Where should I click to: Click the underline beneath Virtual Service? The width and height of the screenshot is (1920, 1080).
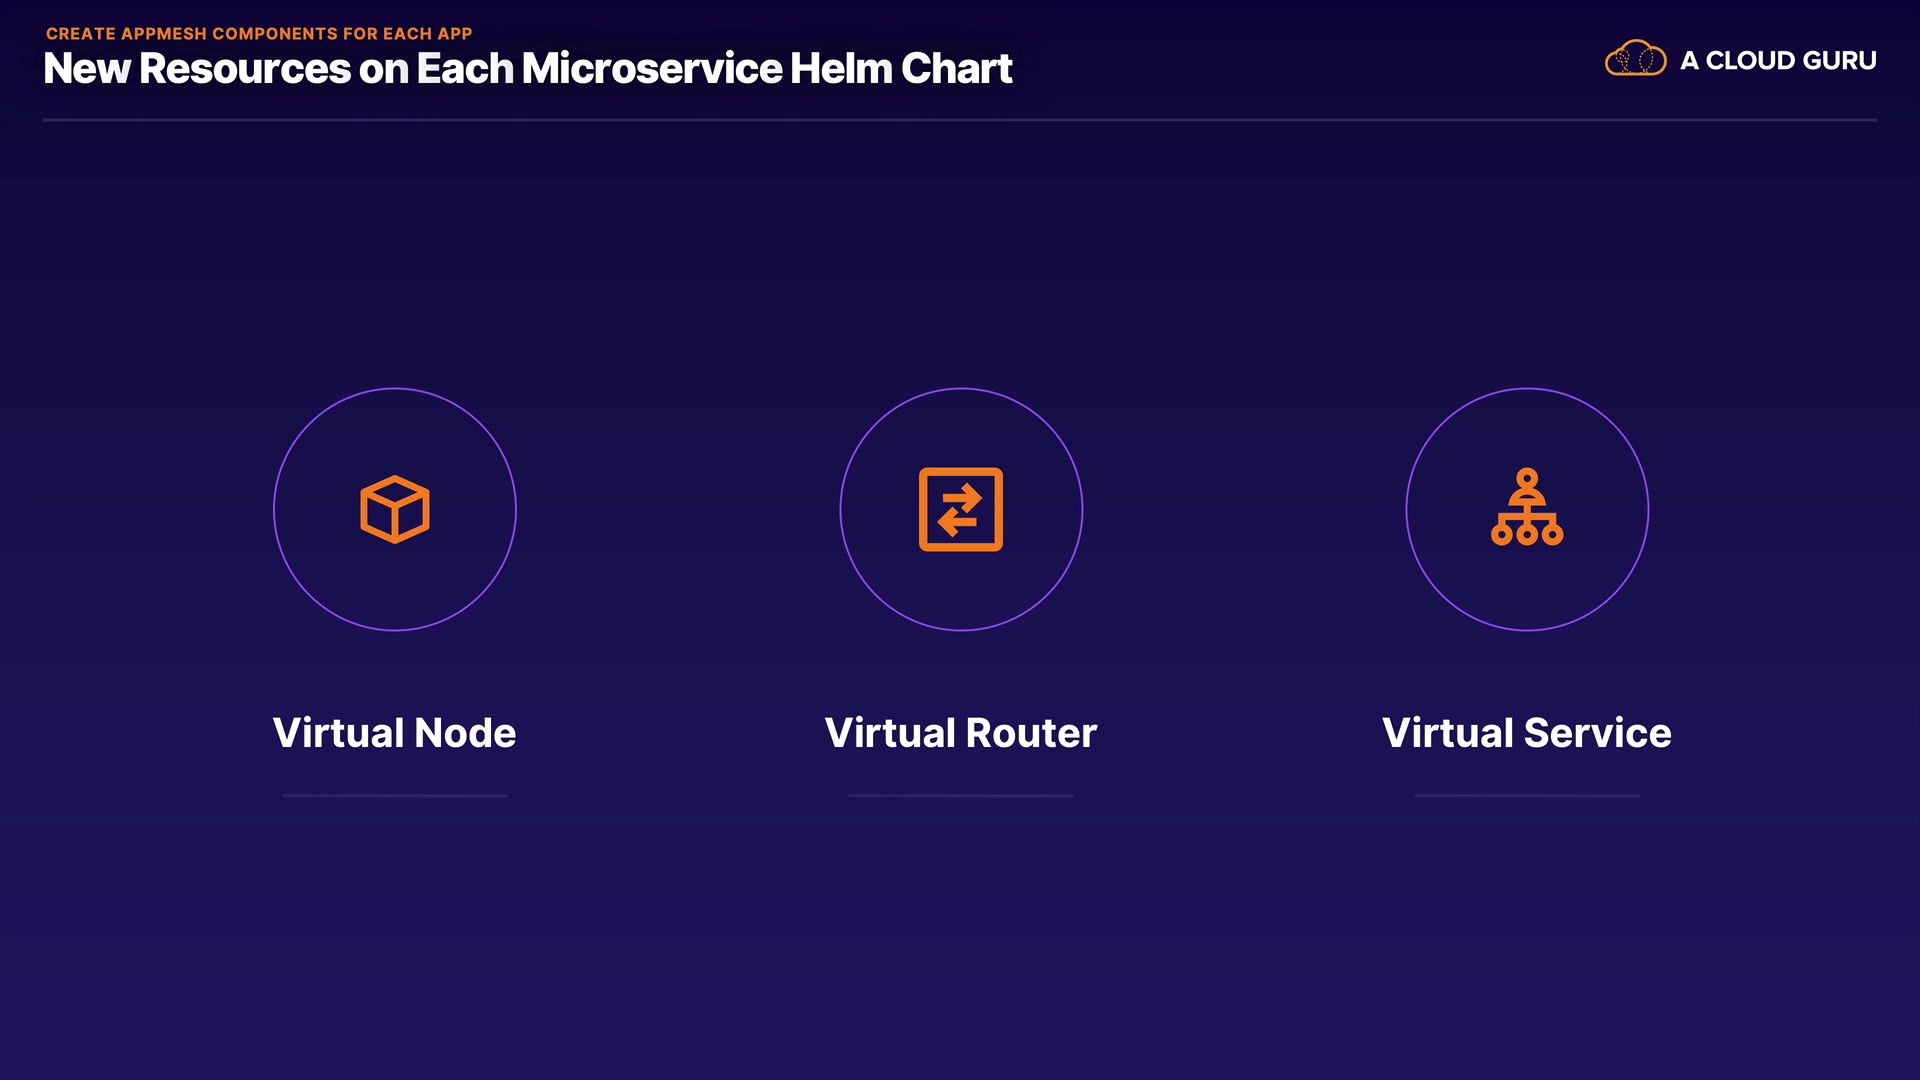click(1526, 796)
